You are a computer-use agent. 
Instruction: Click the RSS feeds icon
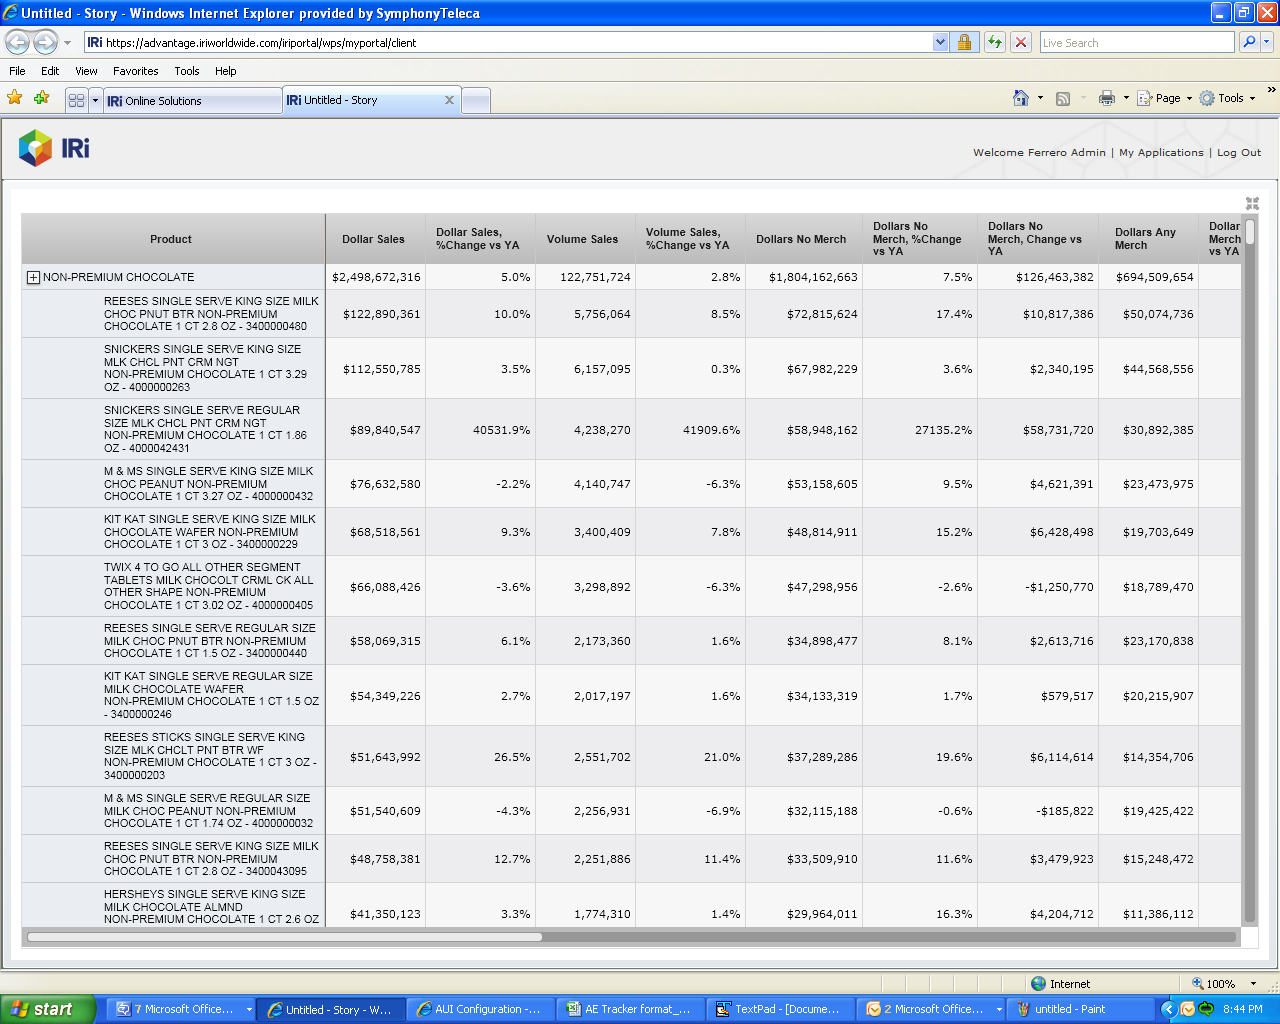(1063, 98)
